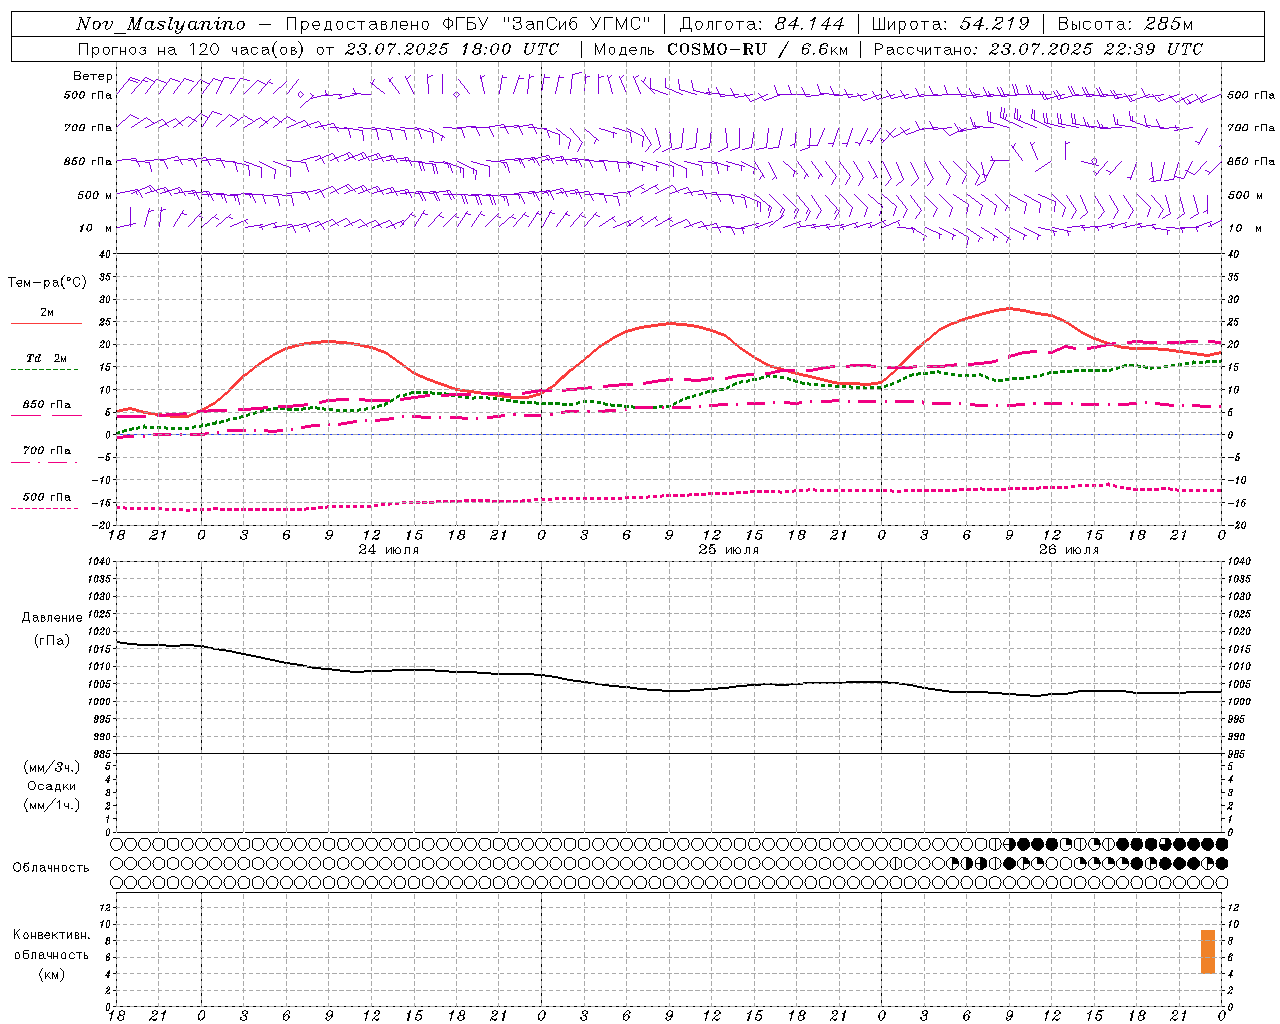Screen dimensions: 1280x1024
Task: Select the elevation text Высота: 285м
Action: tap(1125, 24)
